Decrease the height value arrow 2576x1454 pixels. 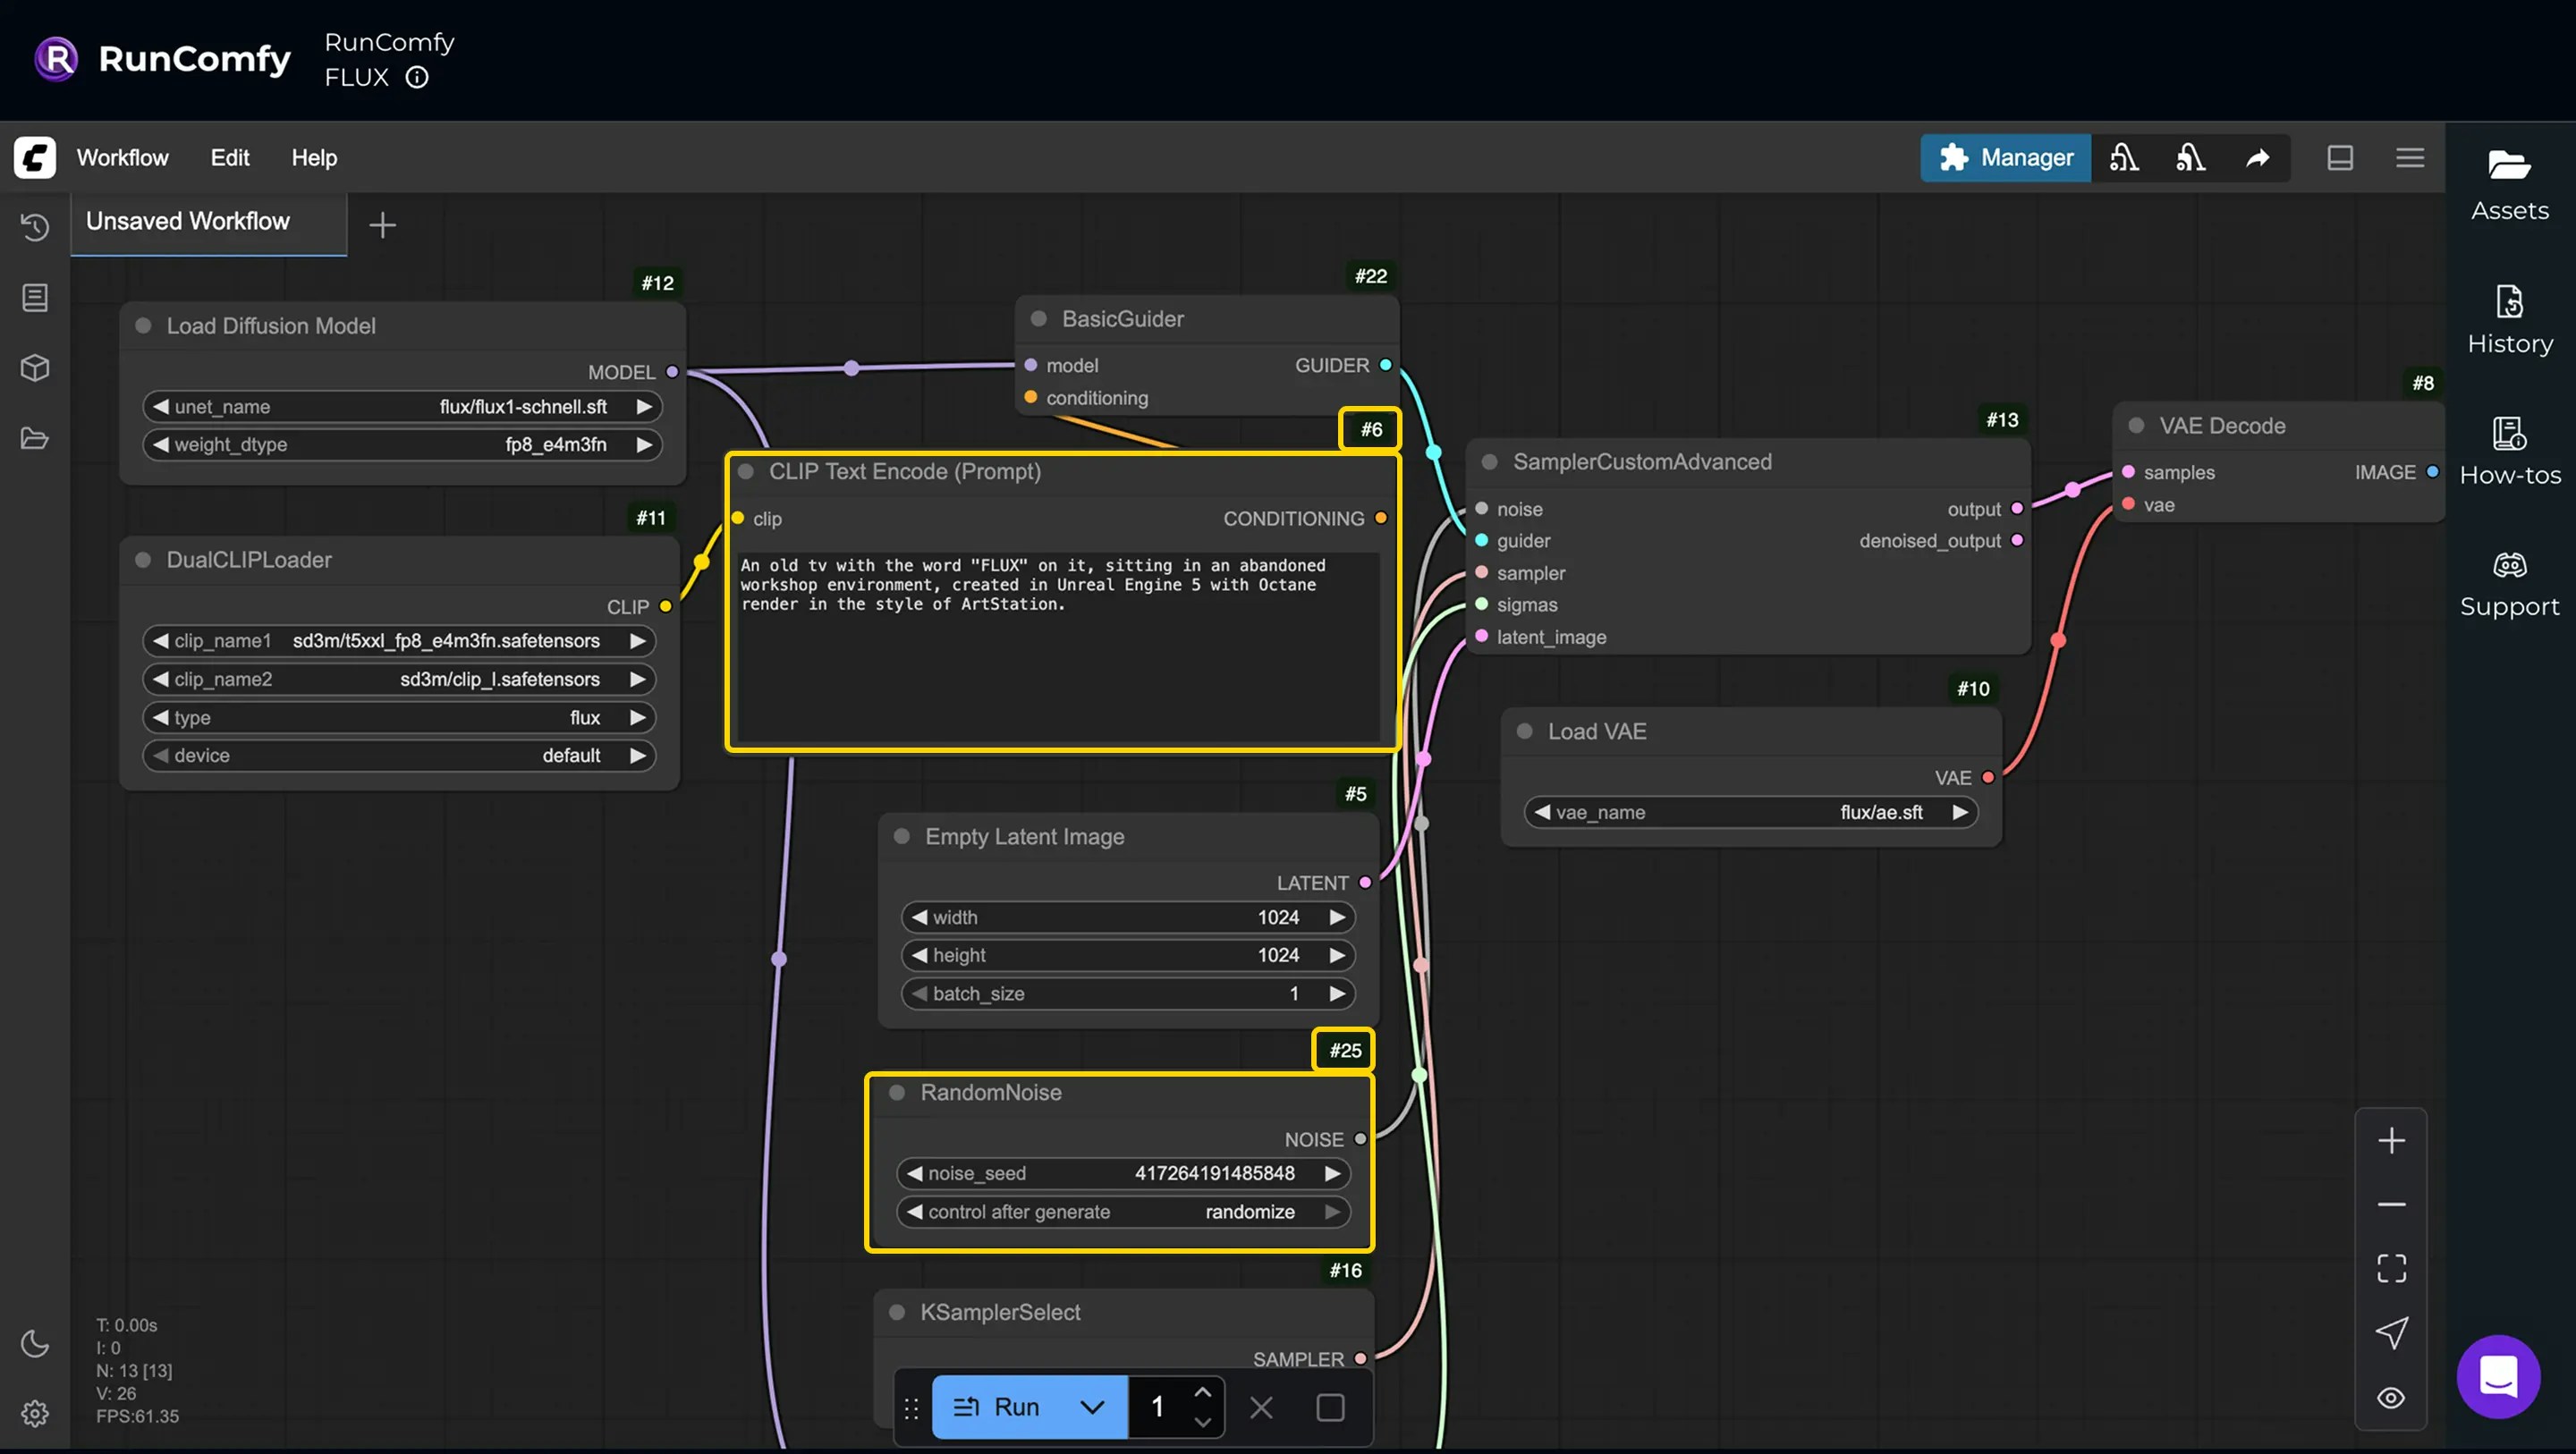point(919,955)
